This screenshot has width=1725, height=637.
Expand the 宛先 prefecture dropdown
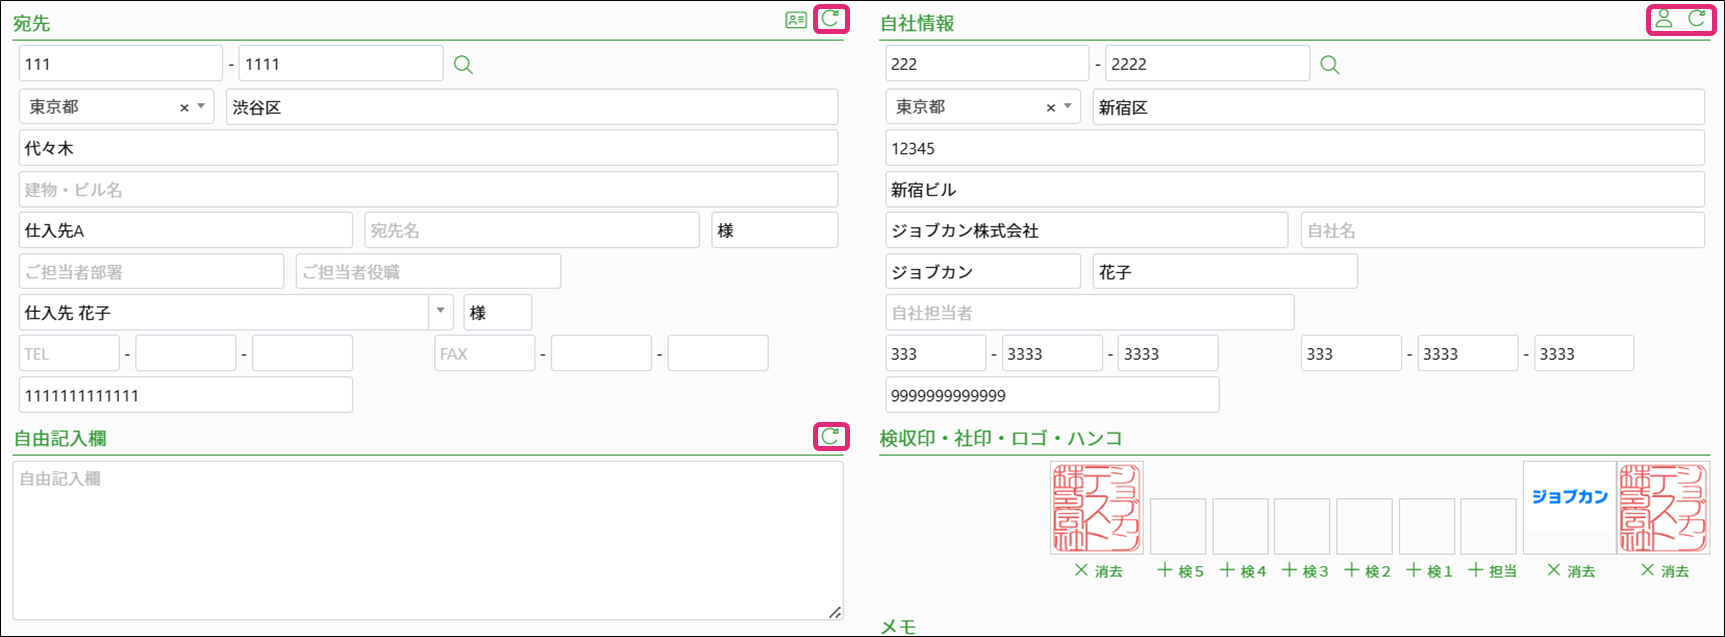[201, 107]
